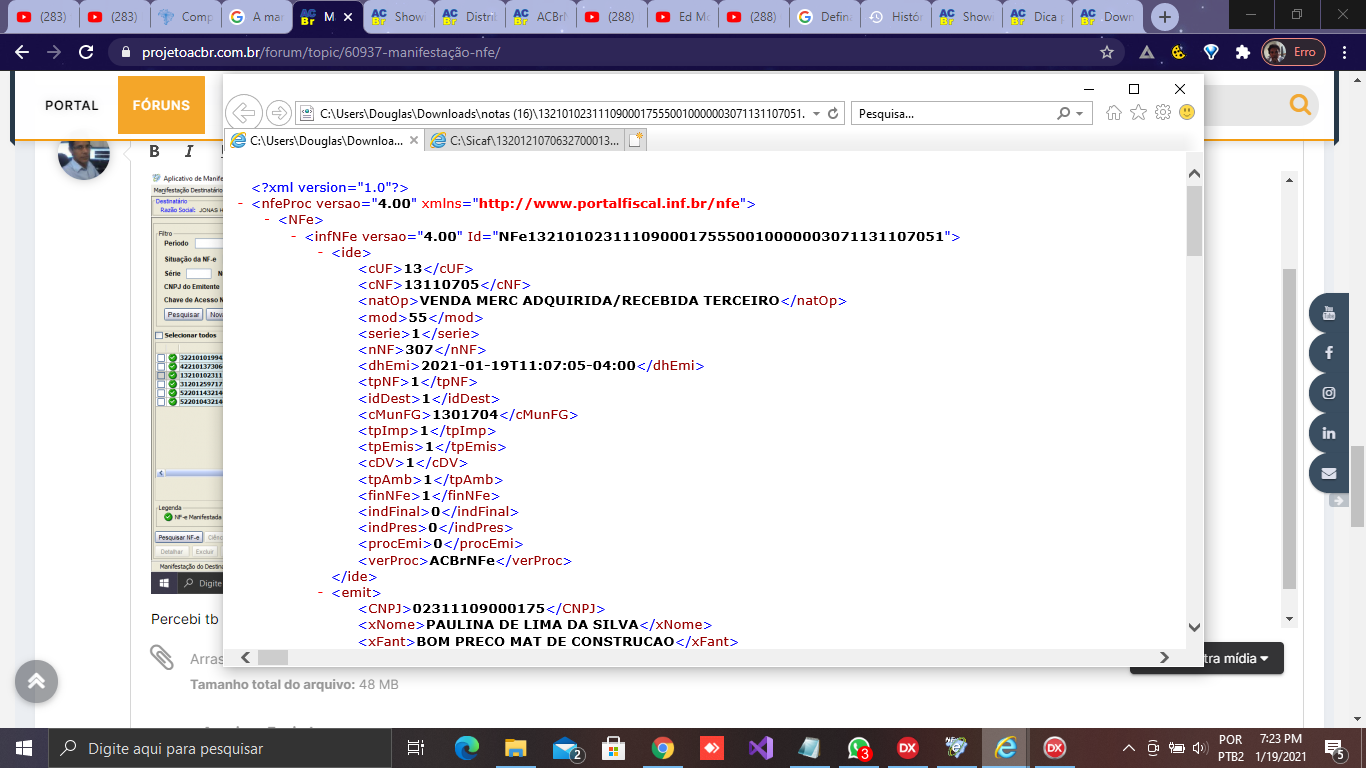Viewport: 1366px width, 768px height.
Task: Open the Facebook social sidebar icon
Action: pos(1329,353)
